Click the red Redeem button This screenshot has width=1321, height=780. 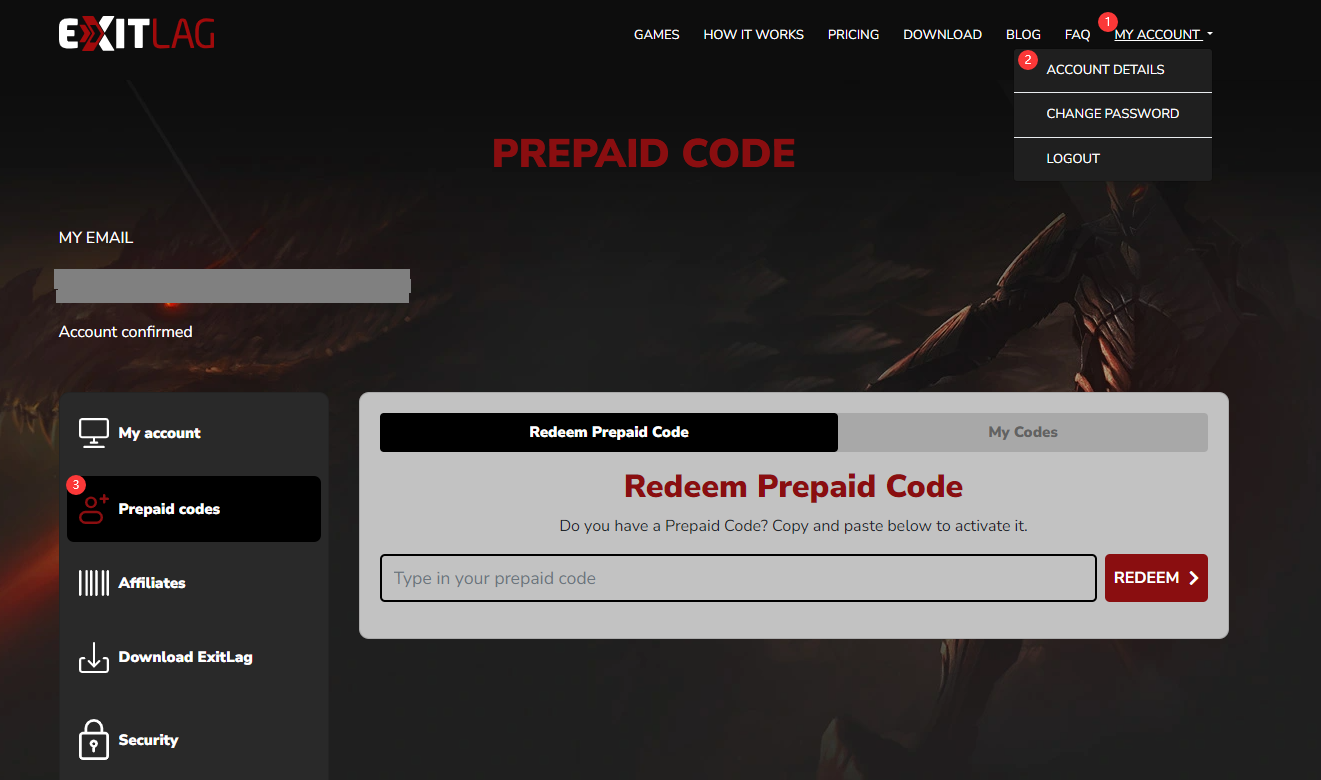click(x=1156, y=578)
